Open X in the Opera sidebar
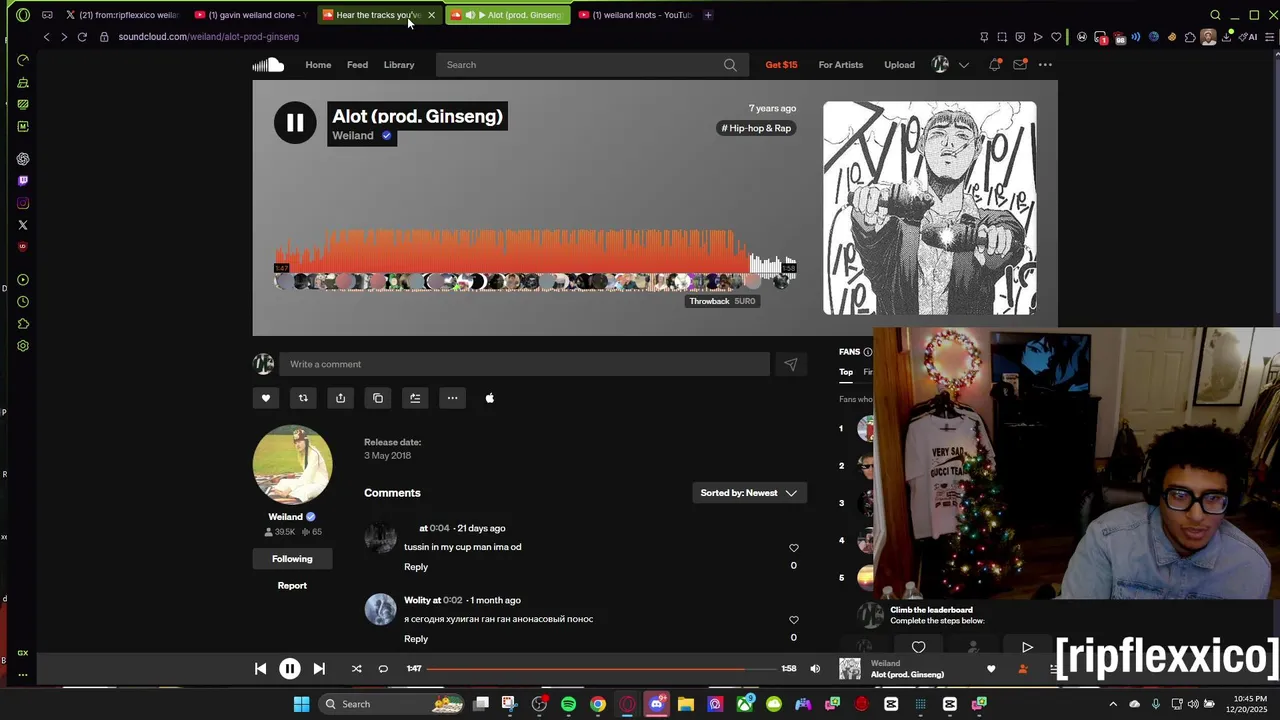1280x720 pixels. 23,225
